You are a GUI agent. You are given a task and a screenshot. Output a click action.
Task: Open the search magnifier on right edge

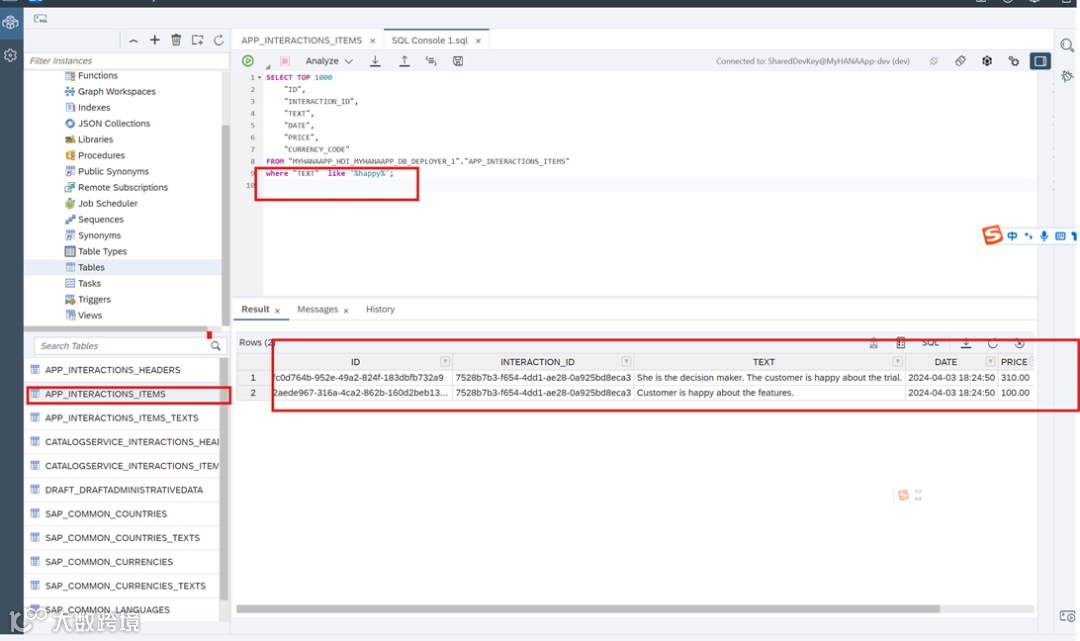tap(1067, 45)
